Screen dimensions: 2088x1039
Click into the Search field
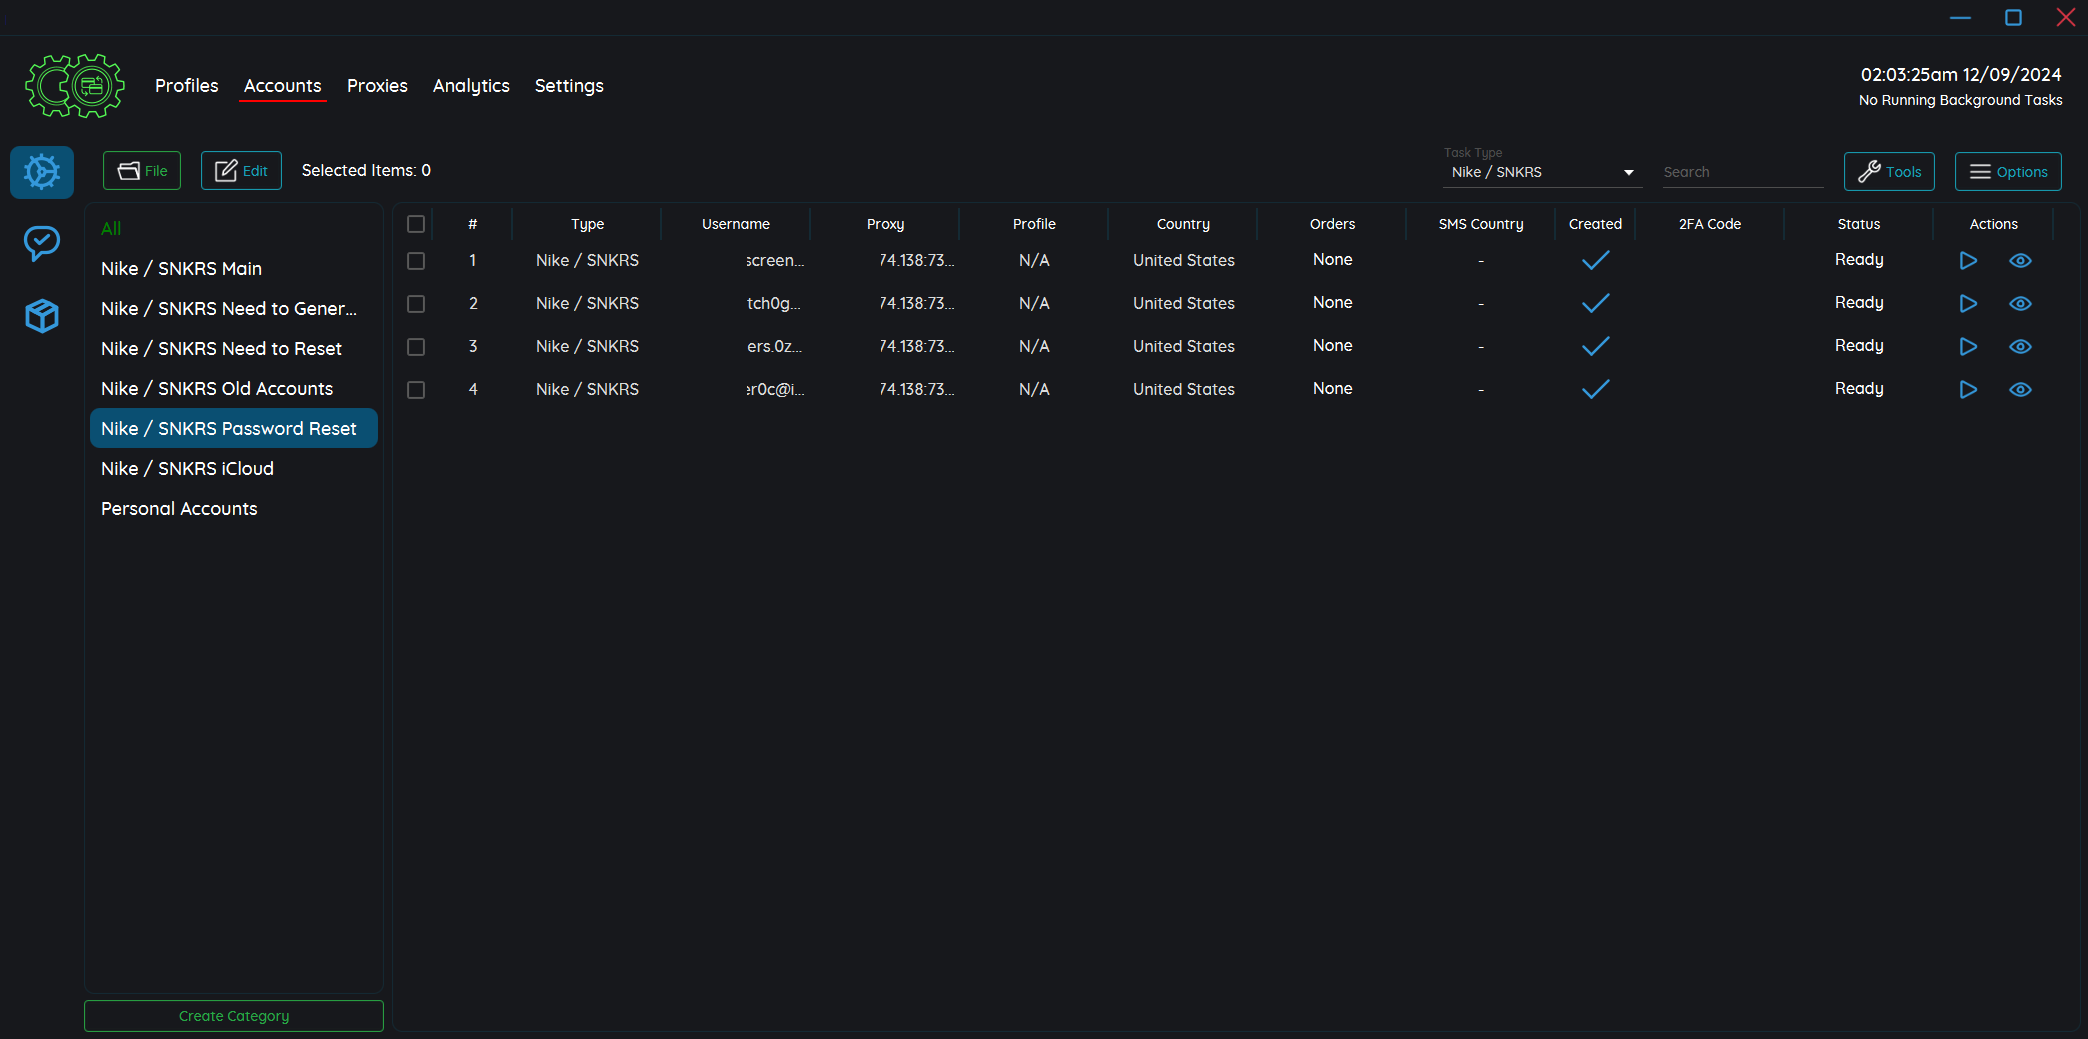tap(1741, 172)
